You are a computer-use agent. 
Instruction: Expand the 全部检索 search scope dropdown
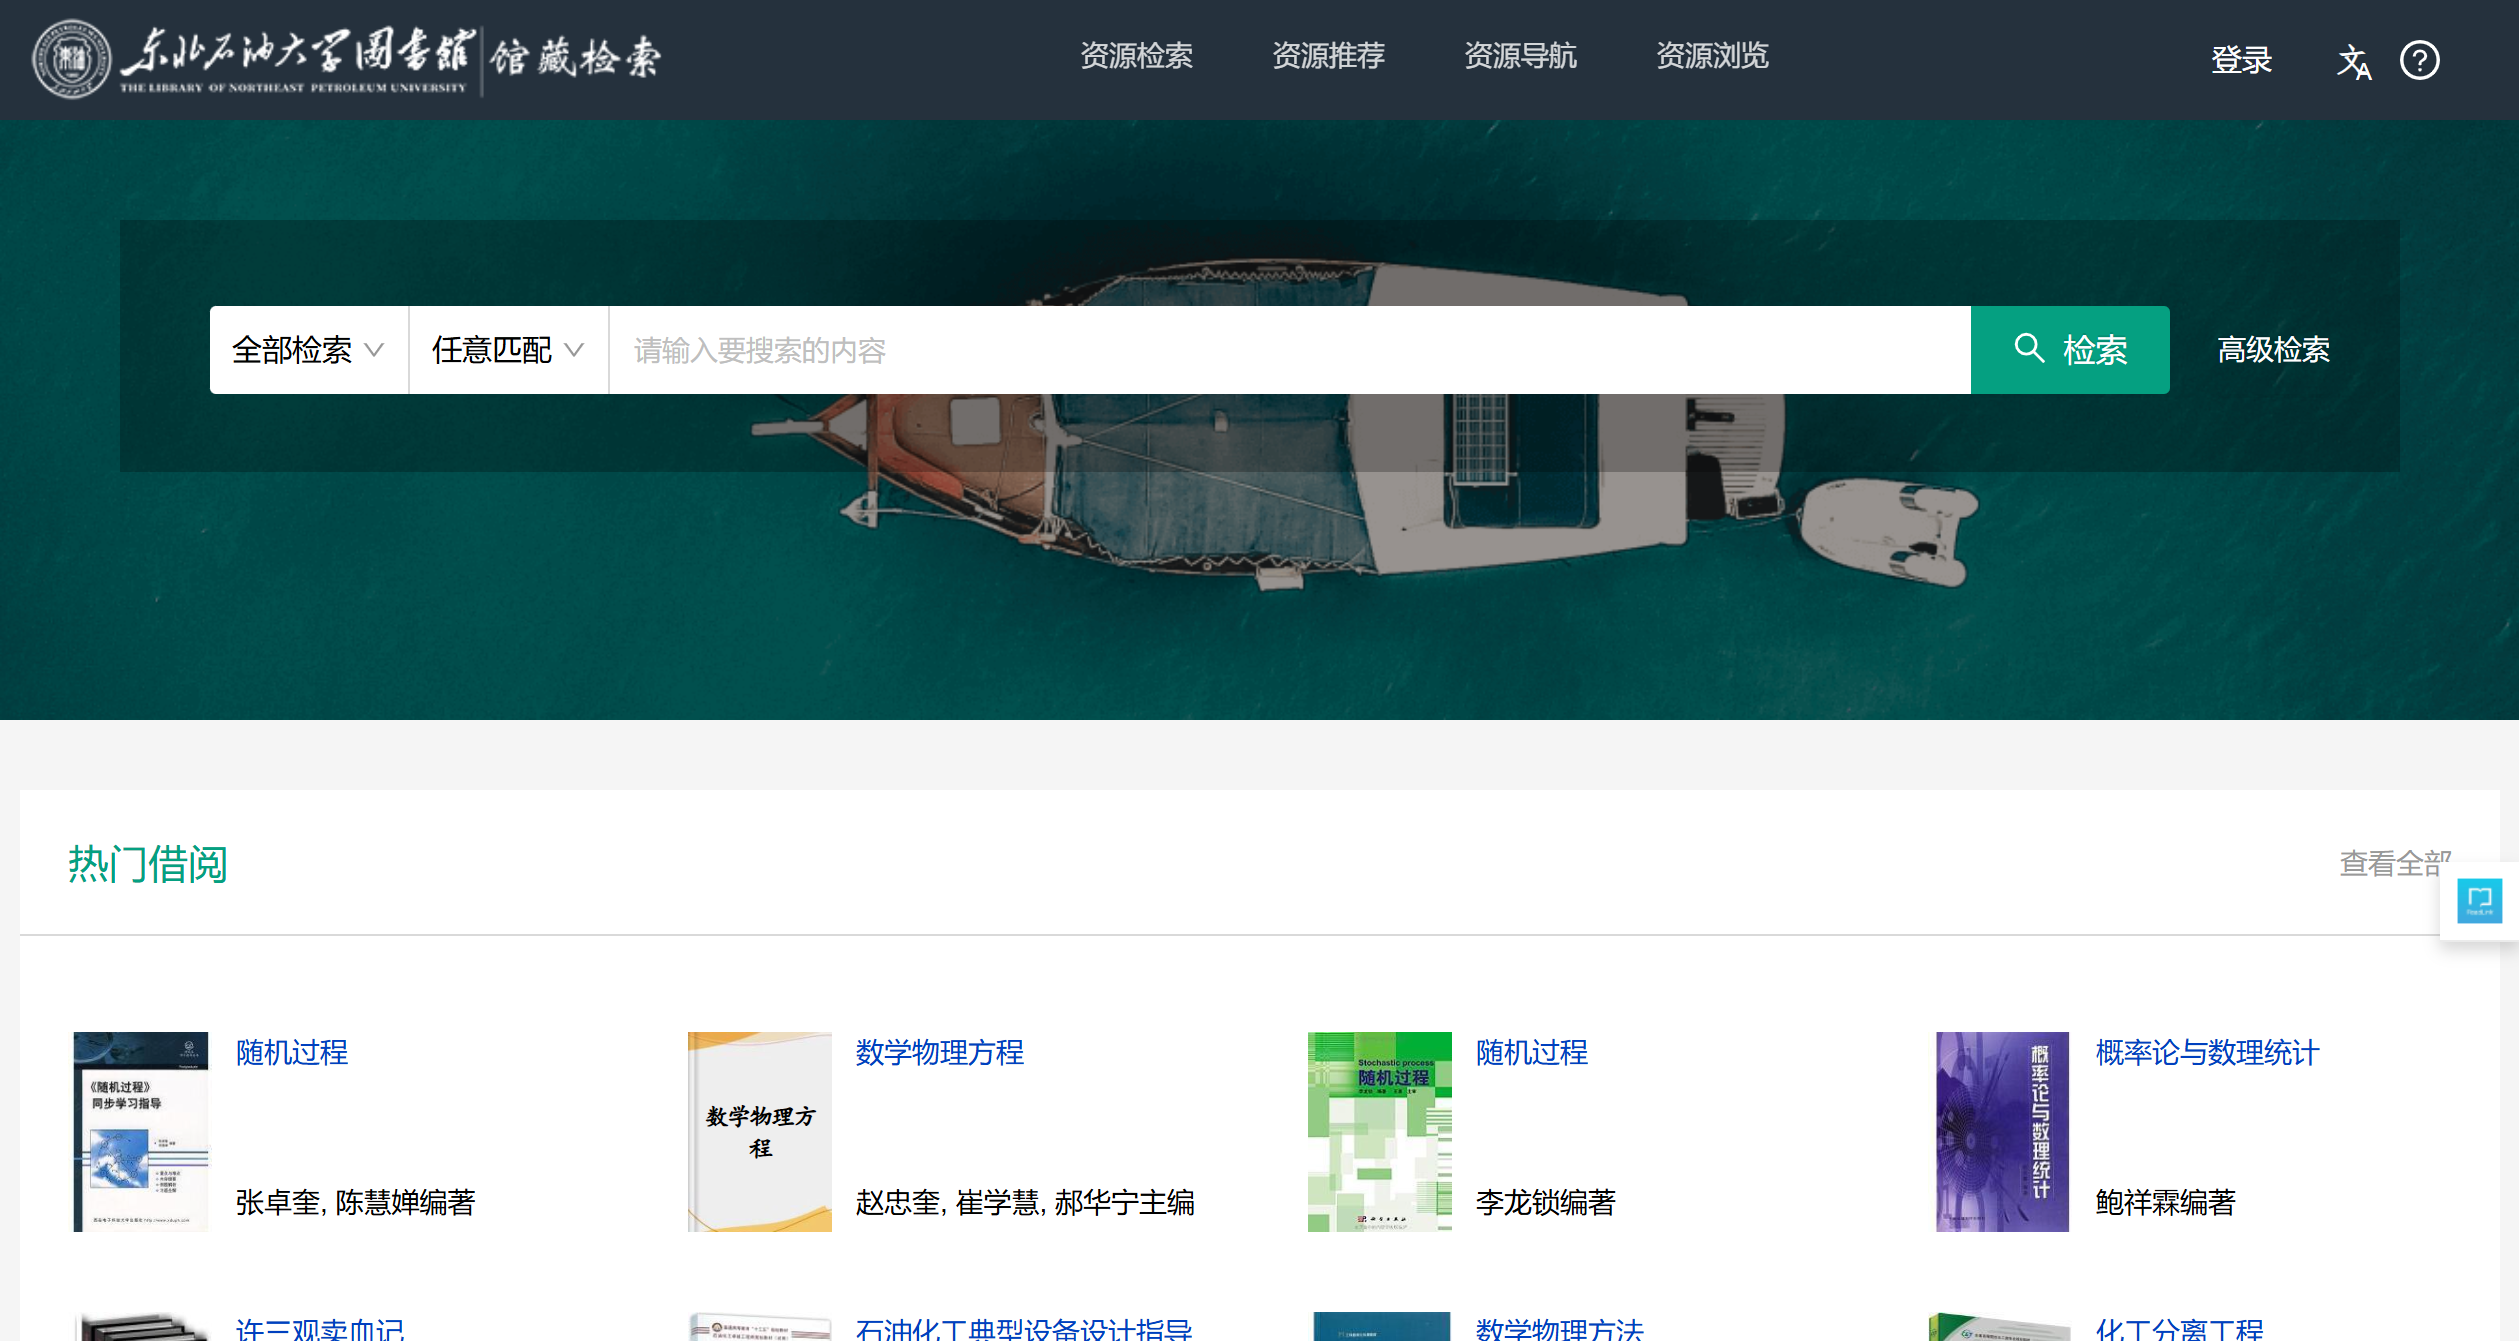[x=308, y=350]
